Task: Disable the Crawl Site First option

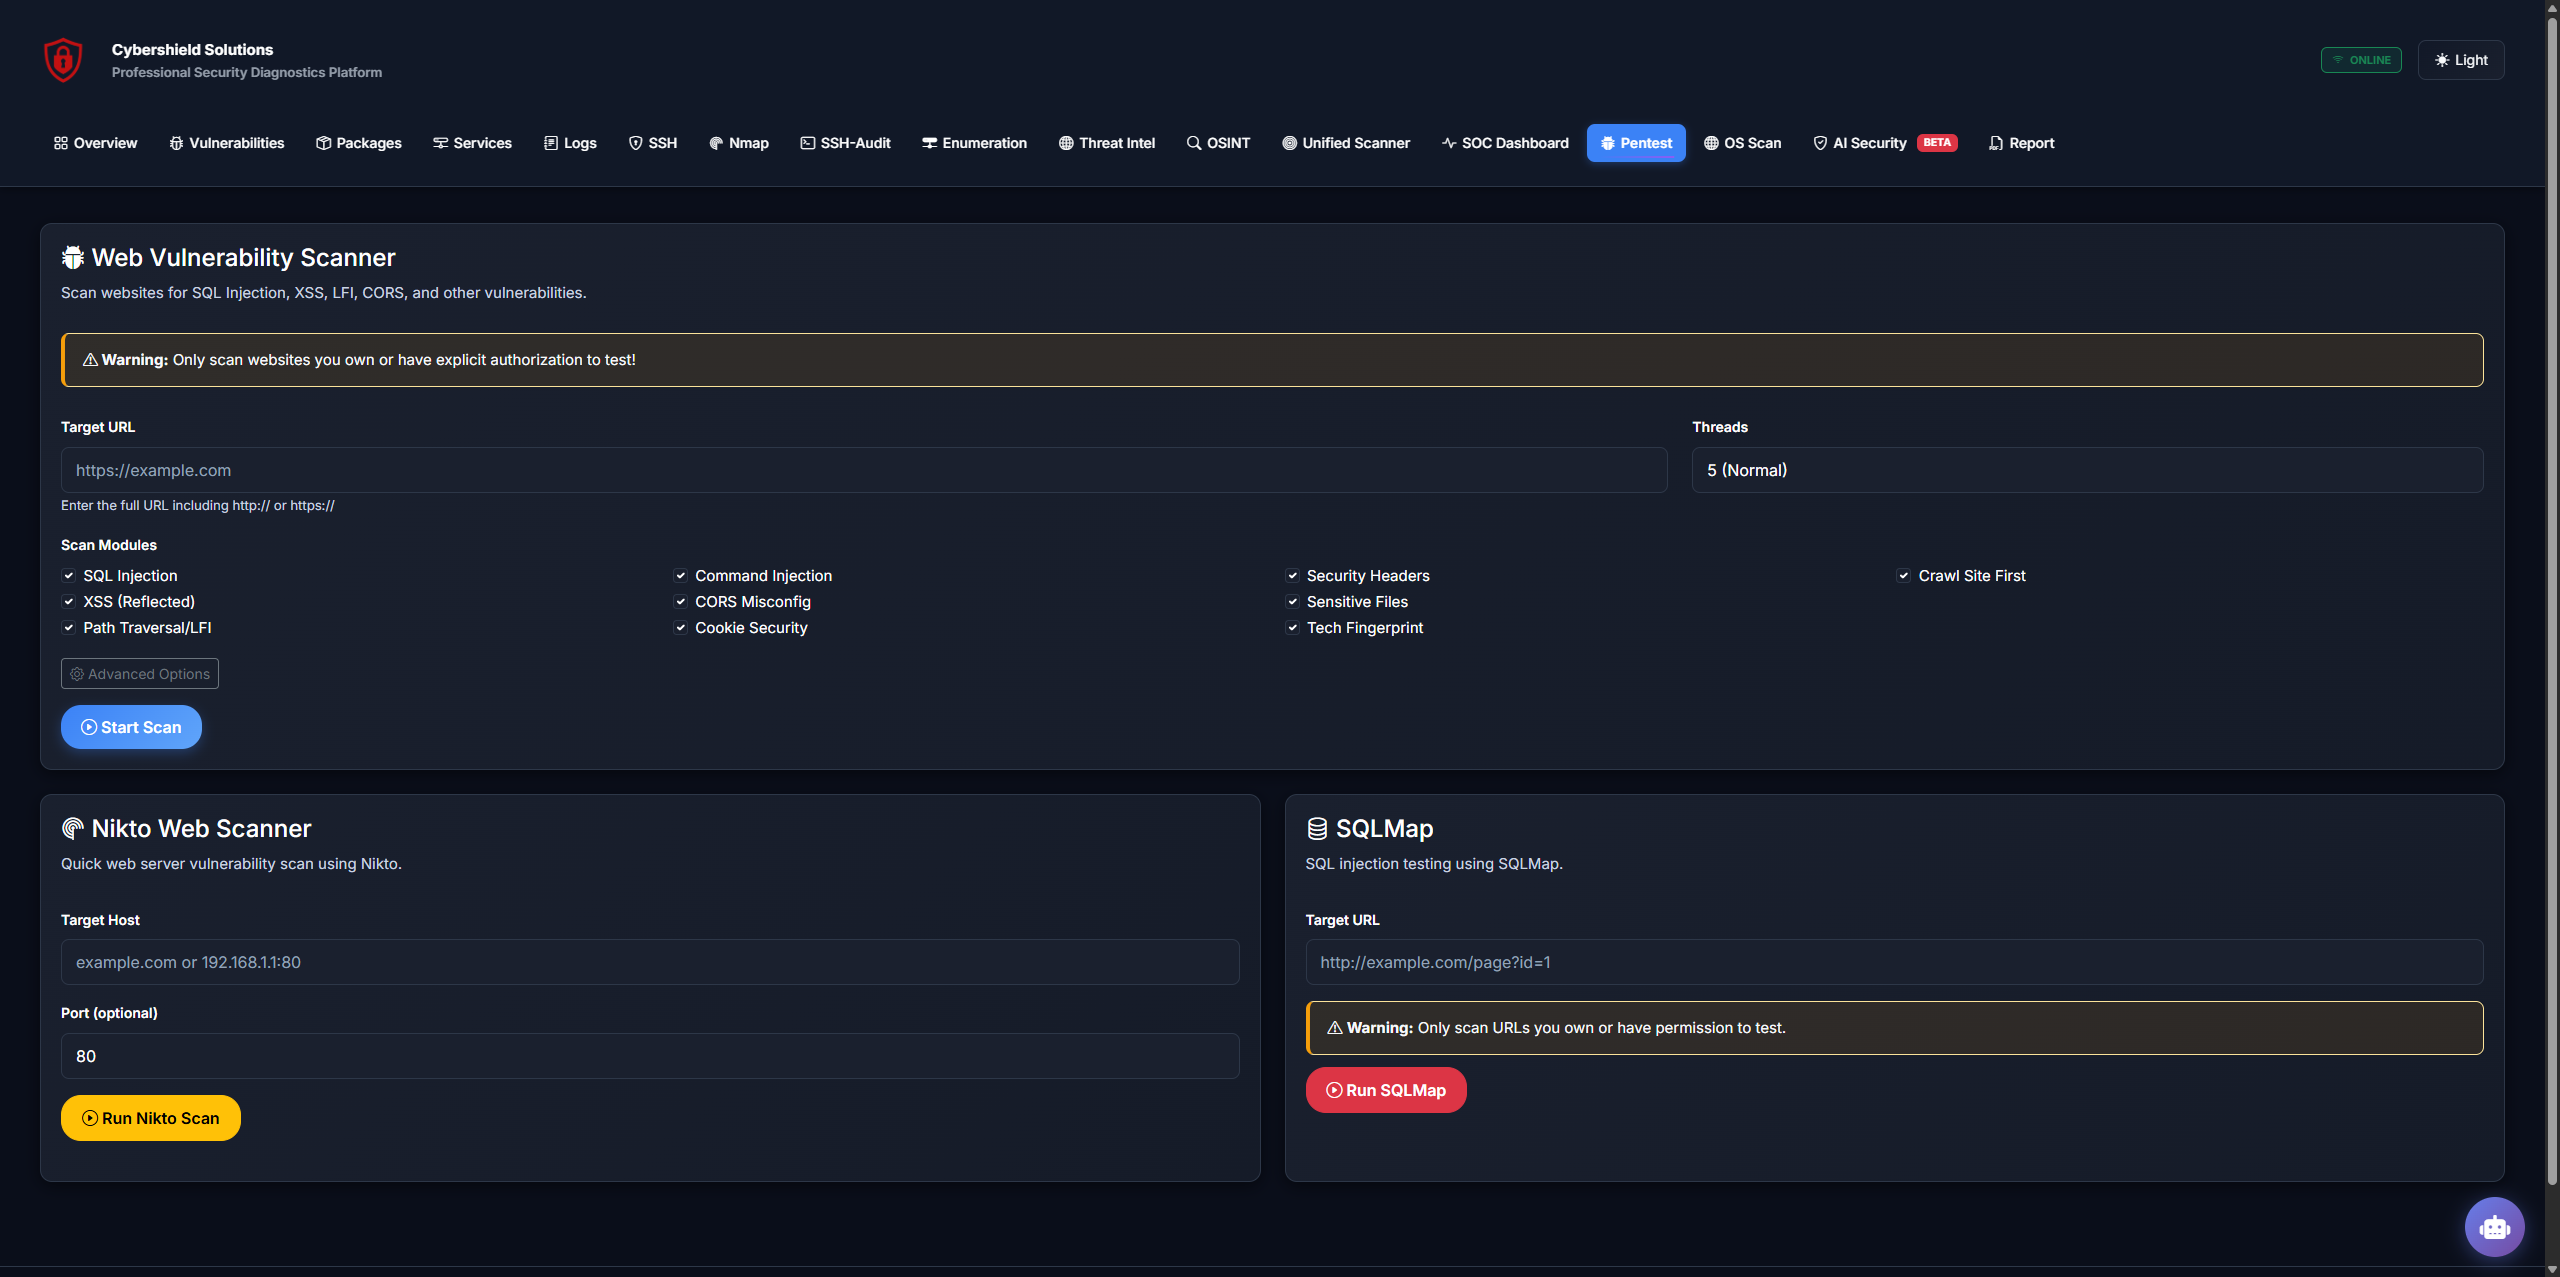Action: coord(1903,575)
